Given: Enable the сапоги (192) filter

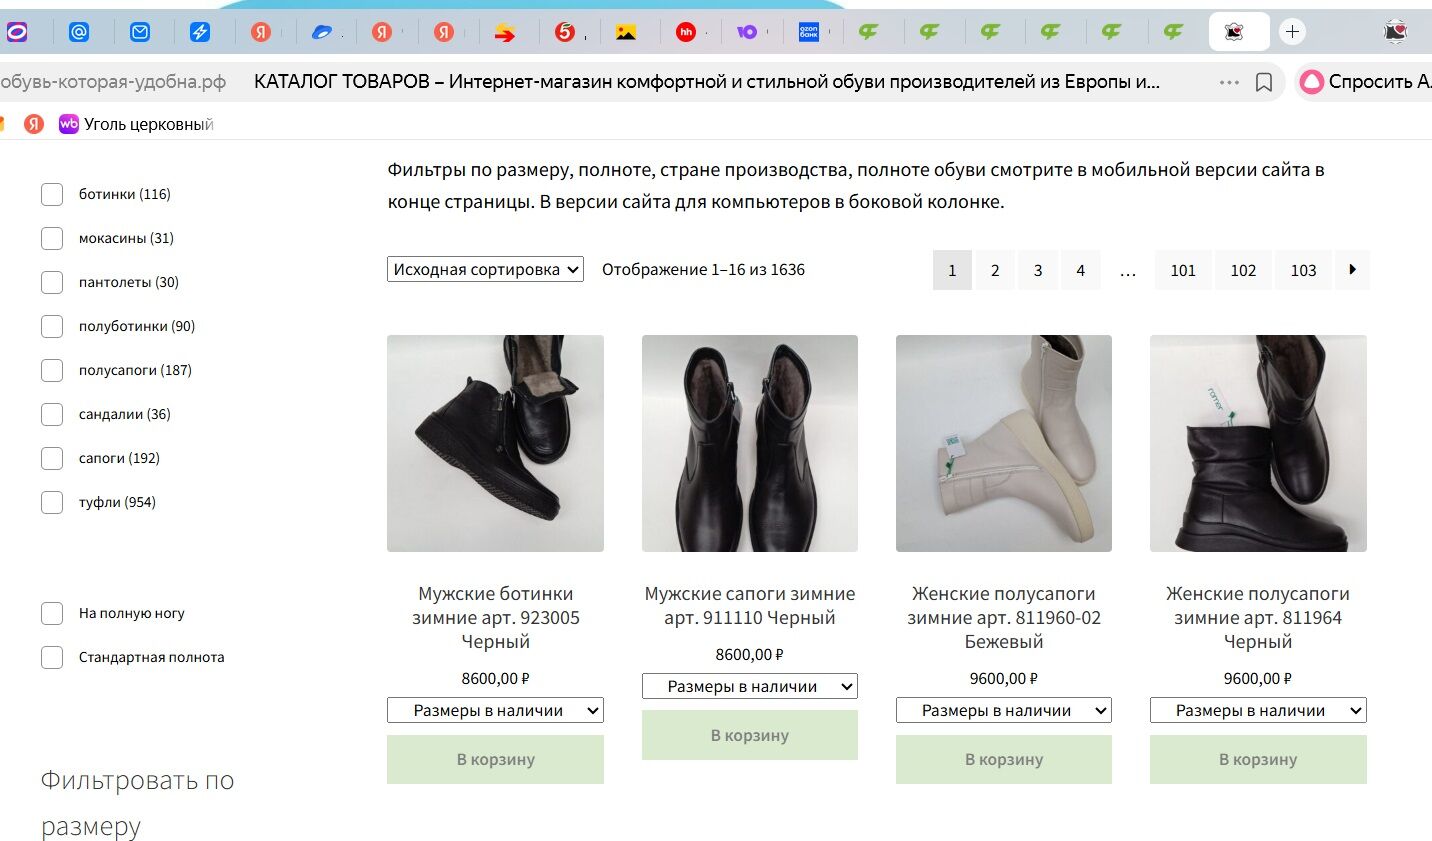Looking at the screenshot, I should (52, 458).
